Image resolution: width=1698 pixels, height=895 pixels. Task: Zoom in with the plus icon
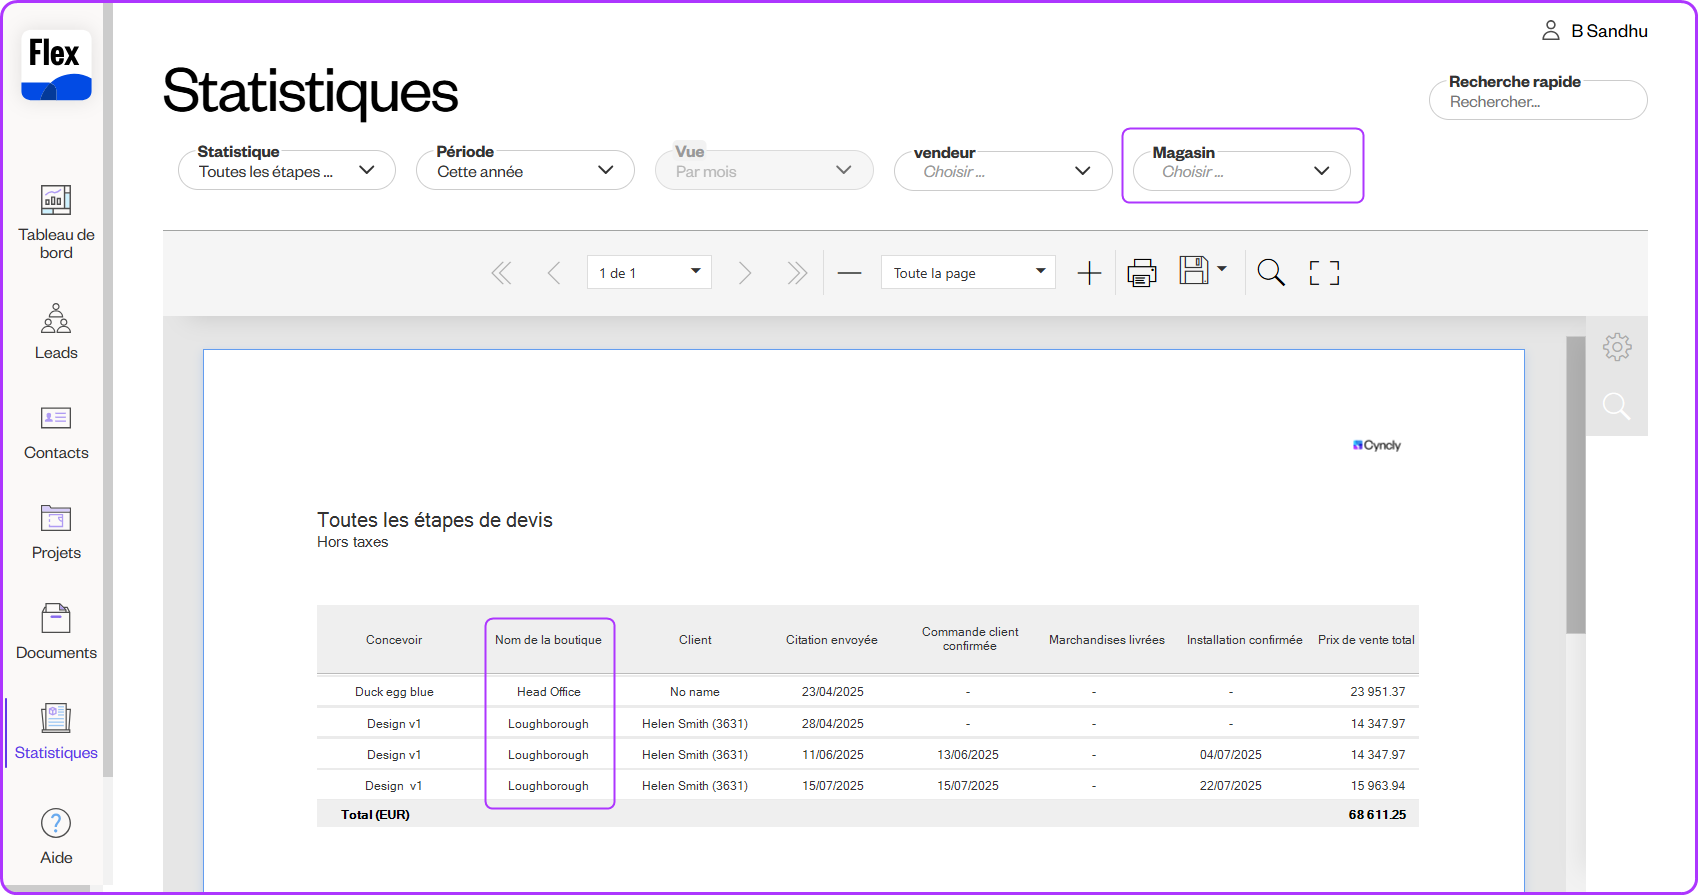1089,273
